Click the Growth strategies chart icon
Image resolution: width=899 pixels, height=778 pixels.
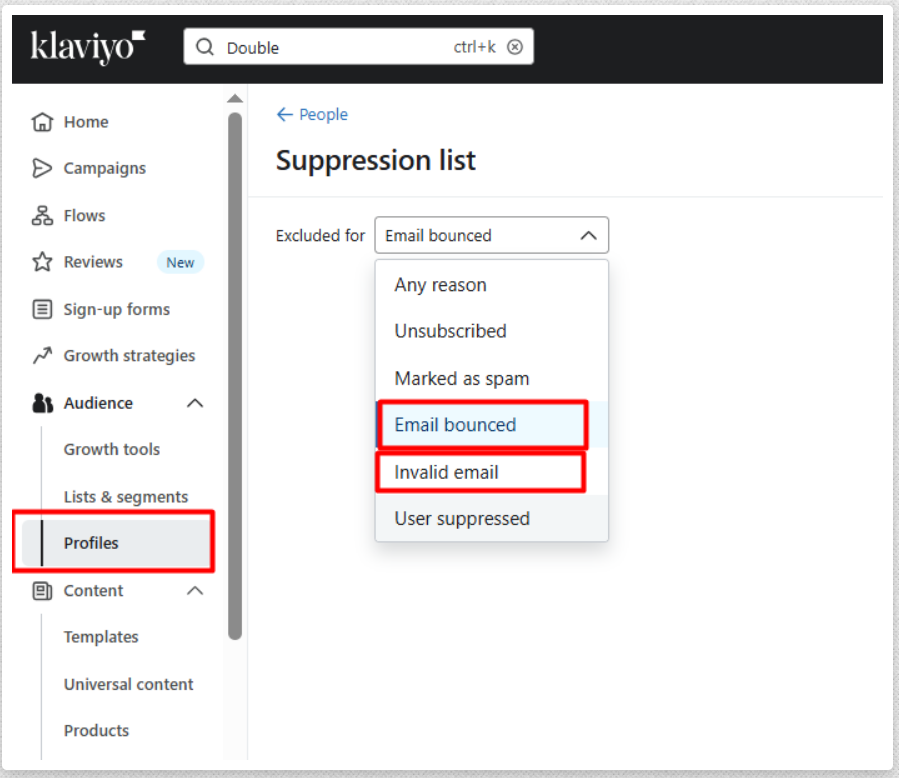(42, 355)
